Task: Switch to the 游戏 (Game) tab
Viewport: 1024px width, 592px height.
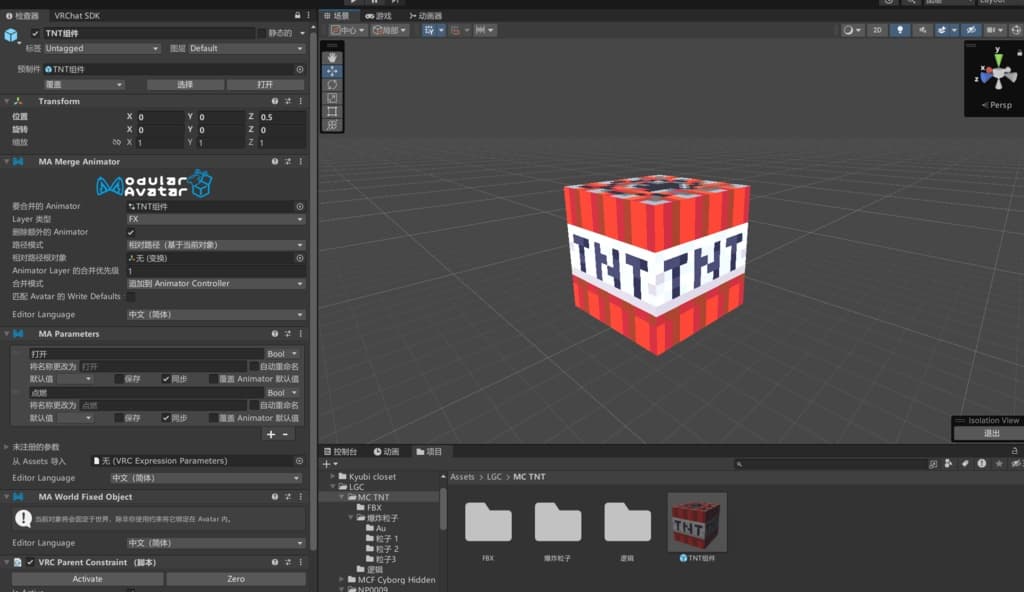Action: 378,16
